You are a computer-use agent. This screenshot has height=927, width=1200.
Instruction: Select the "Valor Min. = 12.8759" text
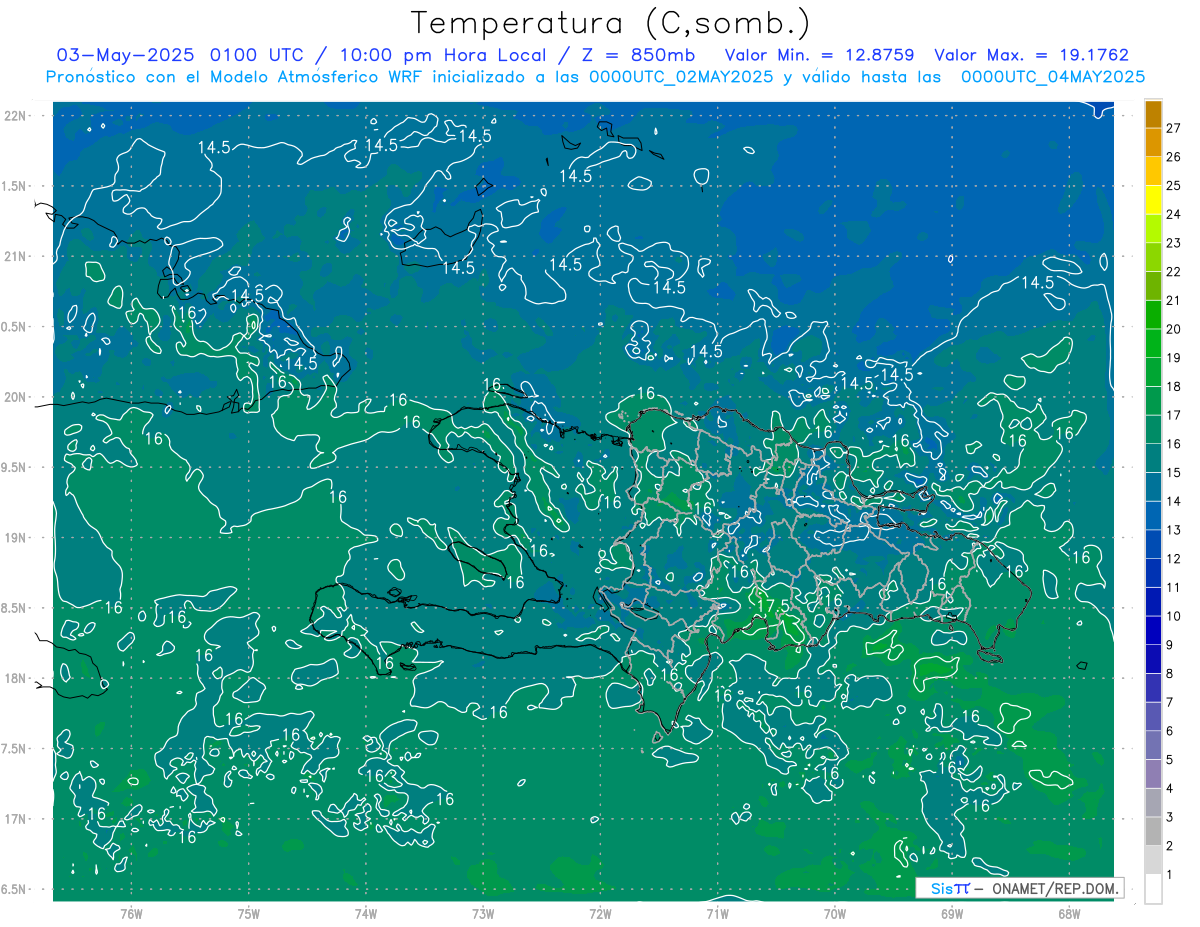[820, 55]
